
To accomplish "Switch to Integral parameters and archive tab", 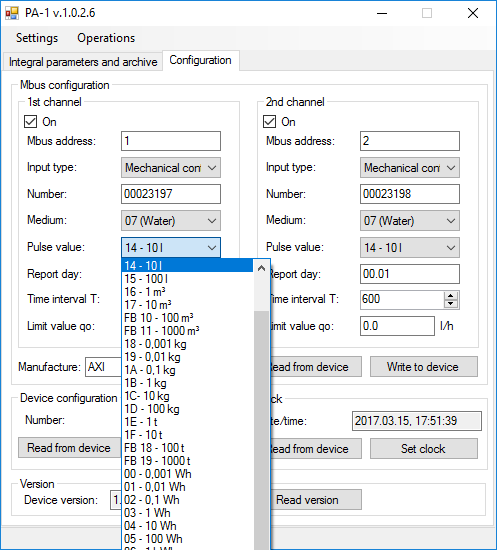I will tap(83, 62).
